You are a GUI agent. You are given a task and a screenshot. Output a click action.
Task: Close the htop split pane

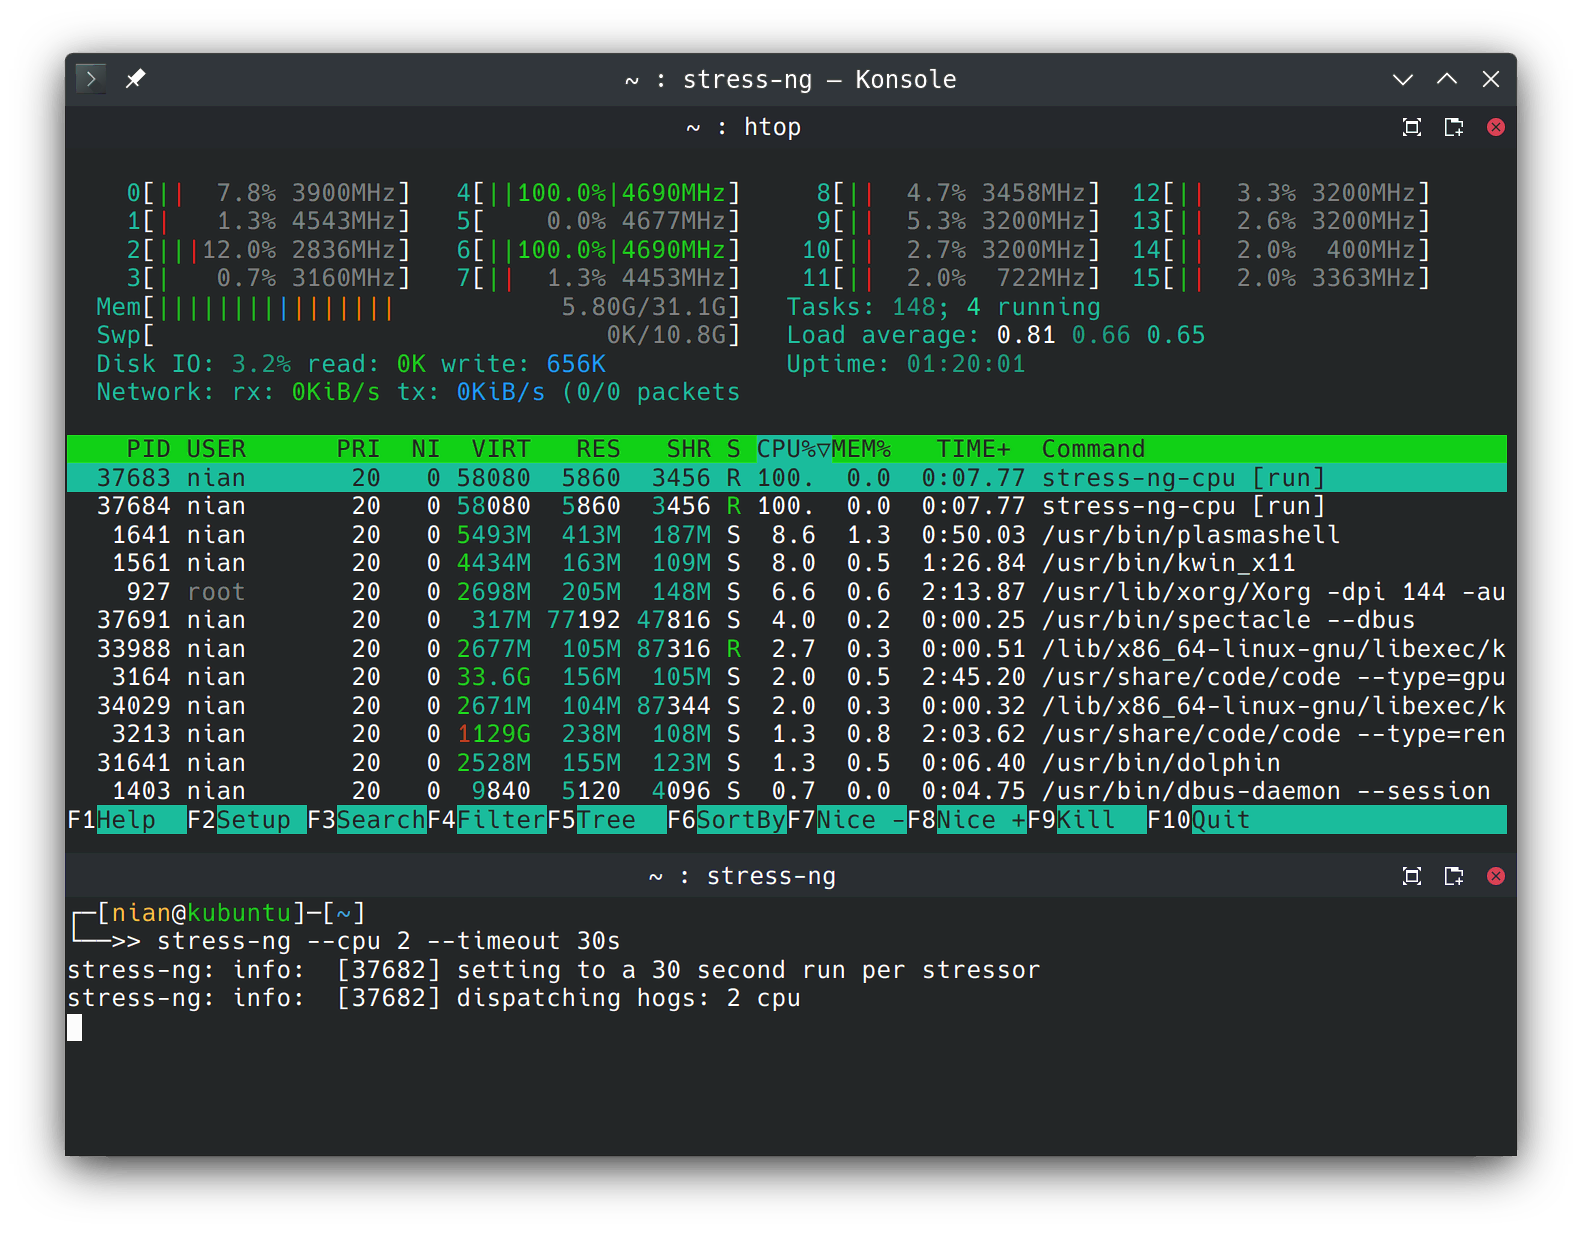[1496, 127]
